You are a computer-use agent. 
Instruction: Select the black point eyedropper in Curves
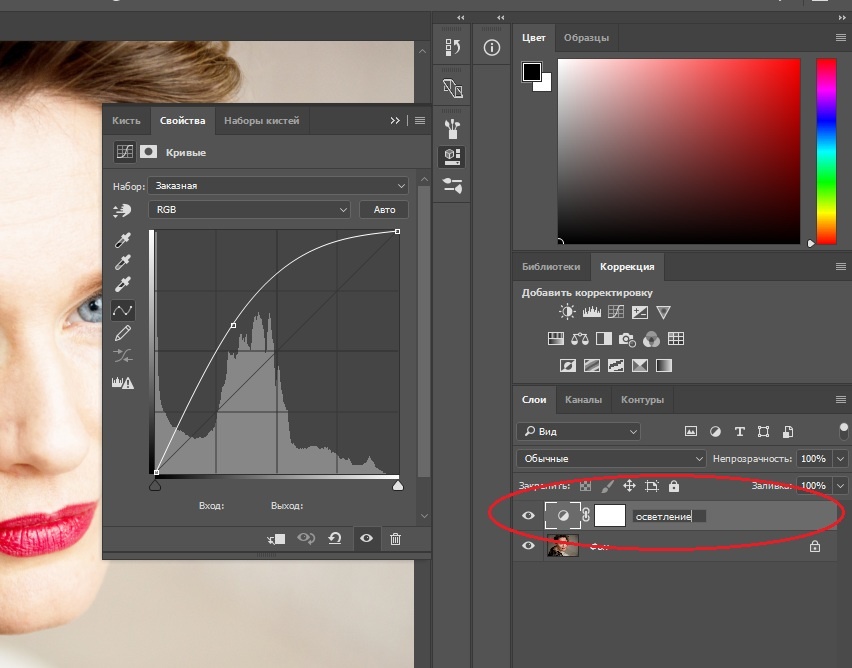click(x=123, y=239)
